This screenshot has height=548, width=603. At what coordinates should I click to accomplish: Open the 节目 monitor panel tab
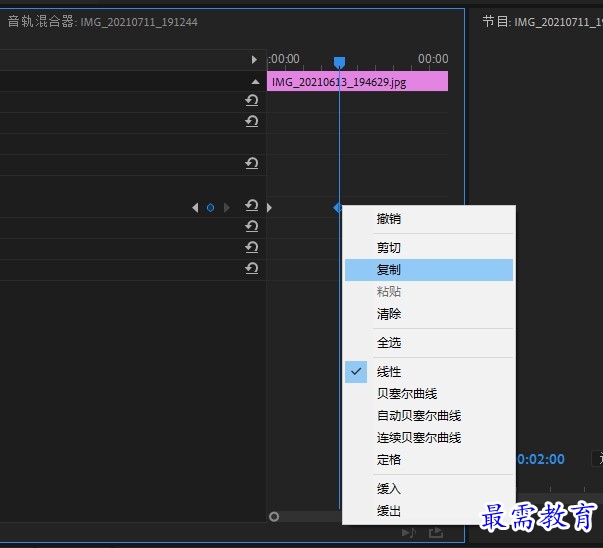point(542,22)
